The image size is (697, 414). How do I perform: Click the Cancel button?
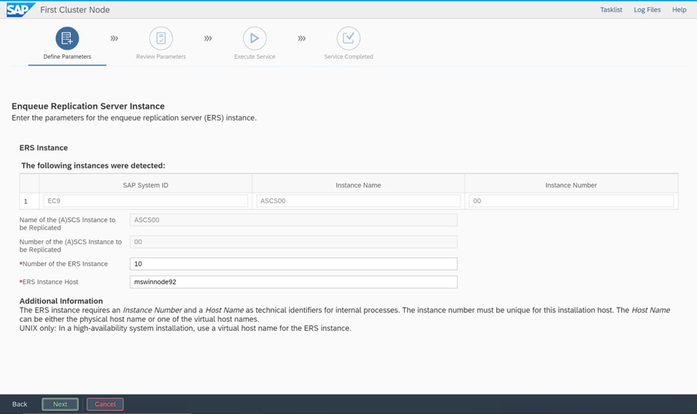pos(105,404)
